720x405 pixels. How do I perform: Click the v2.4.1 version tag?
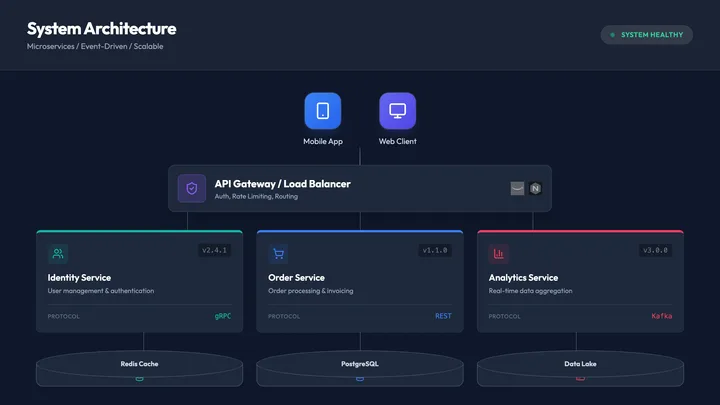[214, 250]
